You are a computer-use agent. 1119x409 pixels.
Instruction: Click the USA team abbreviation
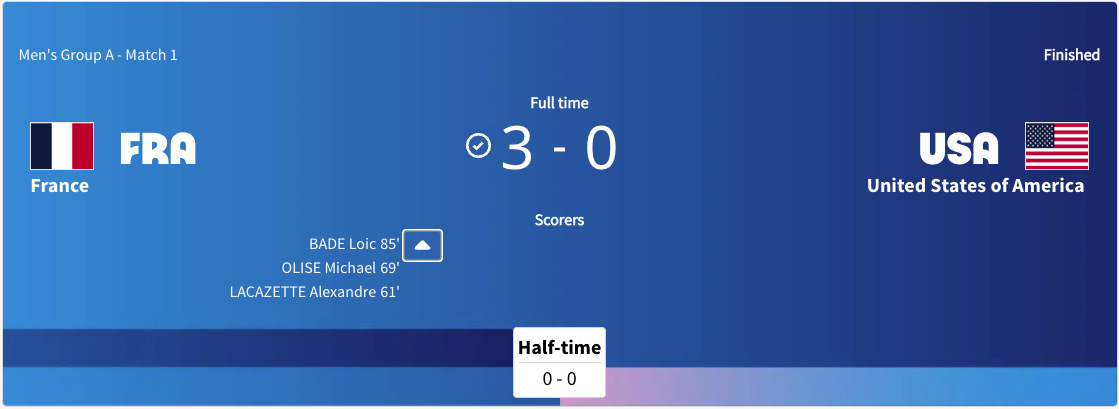(x=959, y=148)
